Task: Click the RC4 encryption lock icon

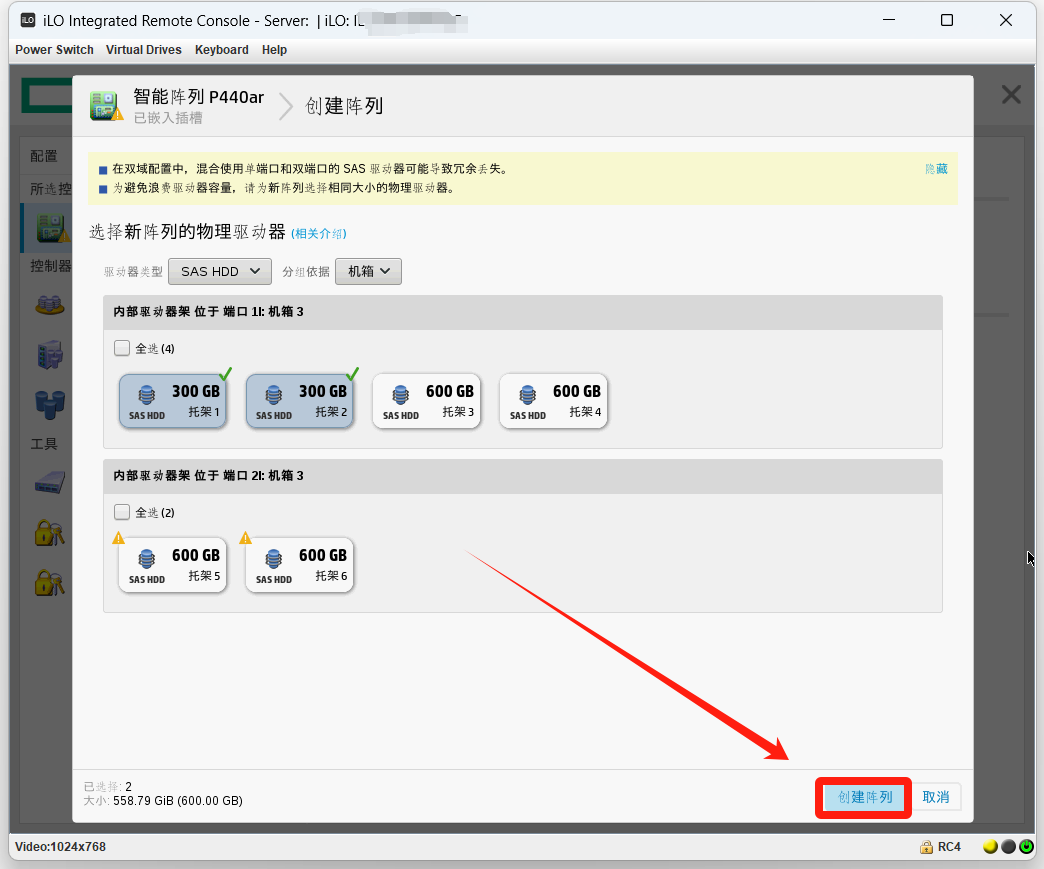Action: pos(927,847)
